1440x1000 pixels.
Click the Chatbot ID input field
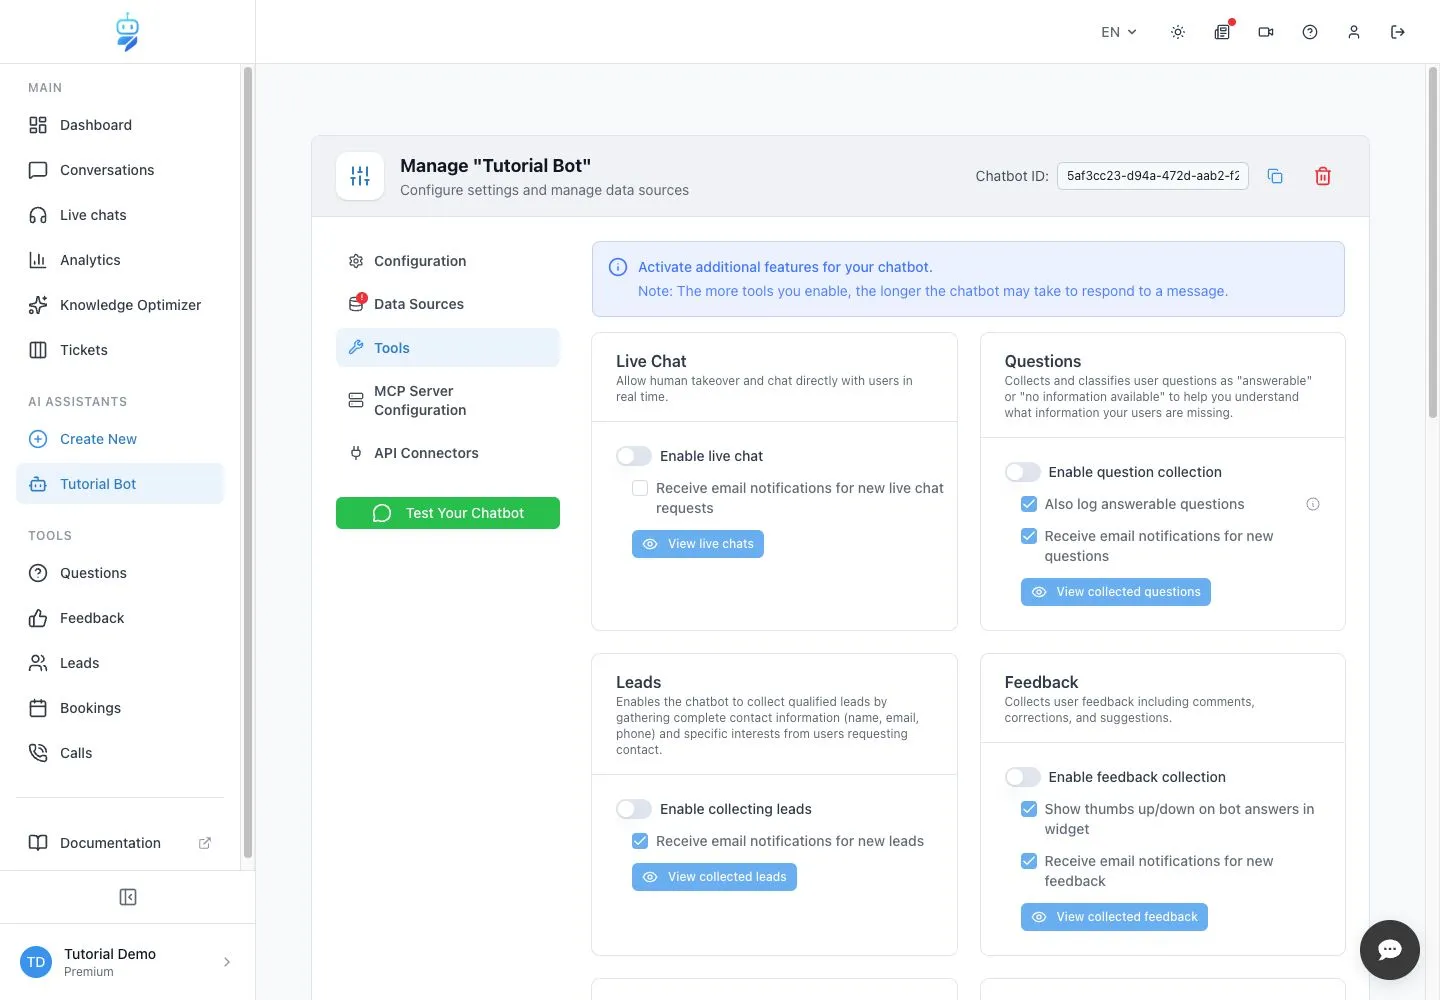coord(1153,176)
